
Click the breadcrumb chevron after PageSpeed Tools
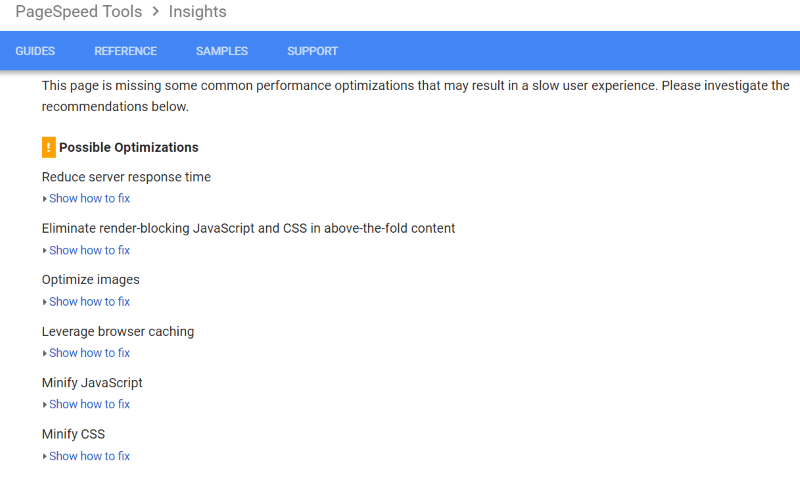[x=156, y=11]
